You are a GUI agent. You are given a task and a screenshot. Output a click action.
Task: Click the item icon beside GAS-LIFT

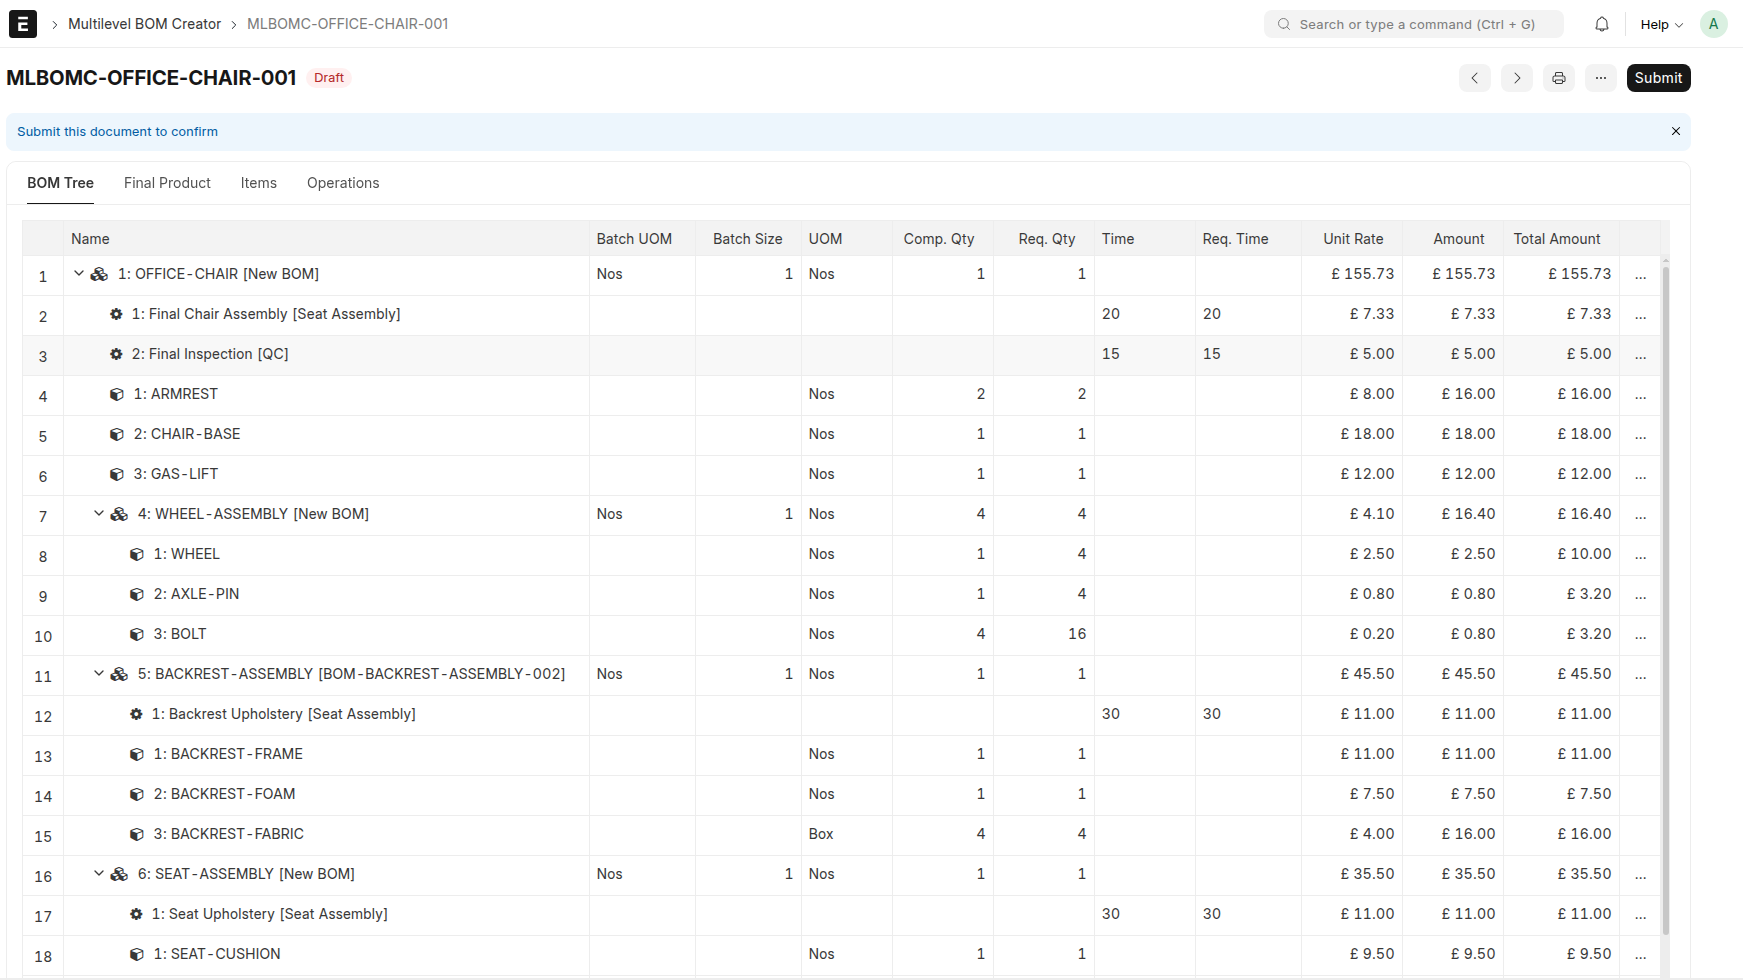pyautogui.click(x=116, y=473)
